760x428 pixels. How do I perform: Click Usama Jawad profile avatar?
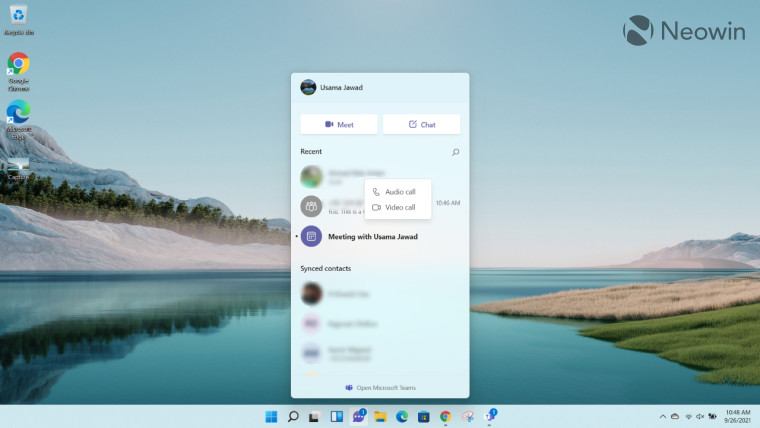coord(308,87)
